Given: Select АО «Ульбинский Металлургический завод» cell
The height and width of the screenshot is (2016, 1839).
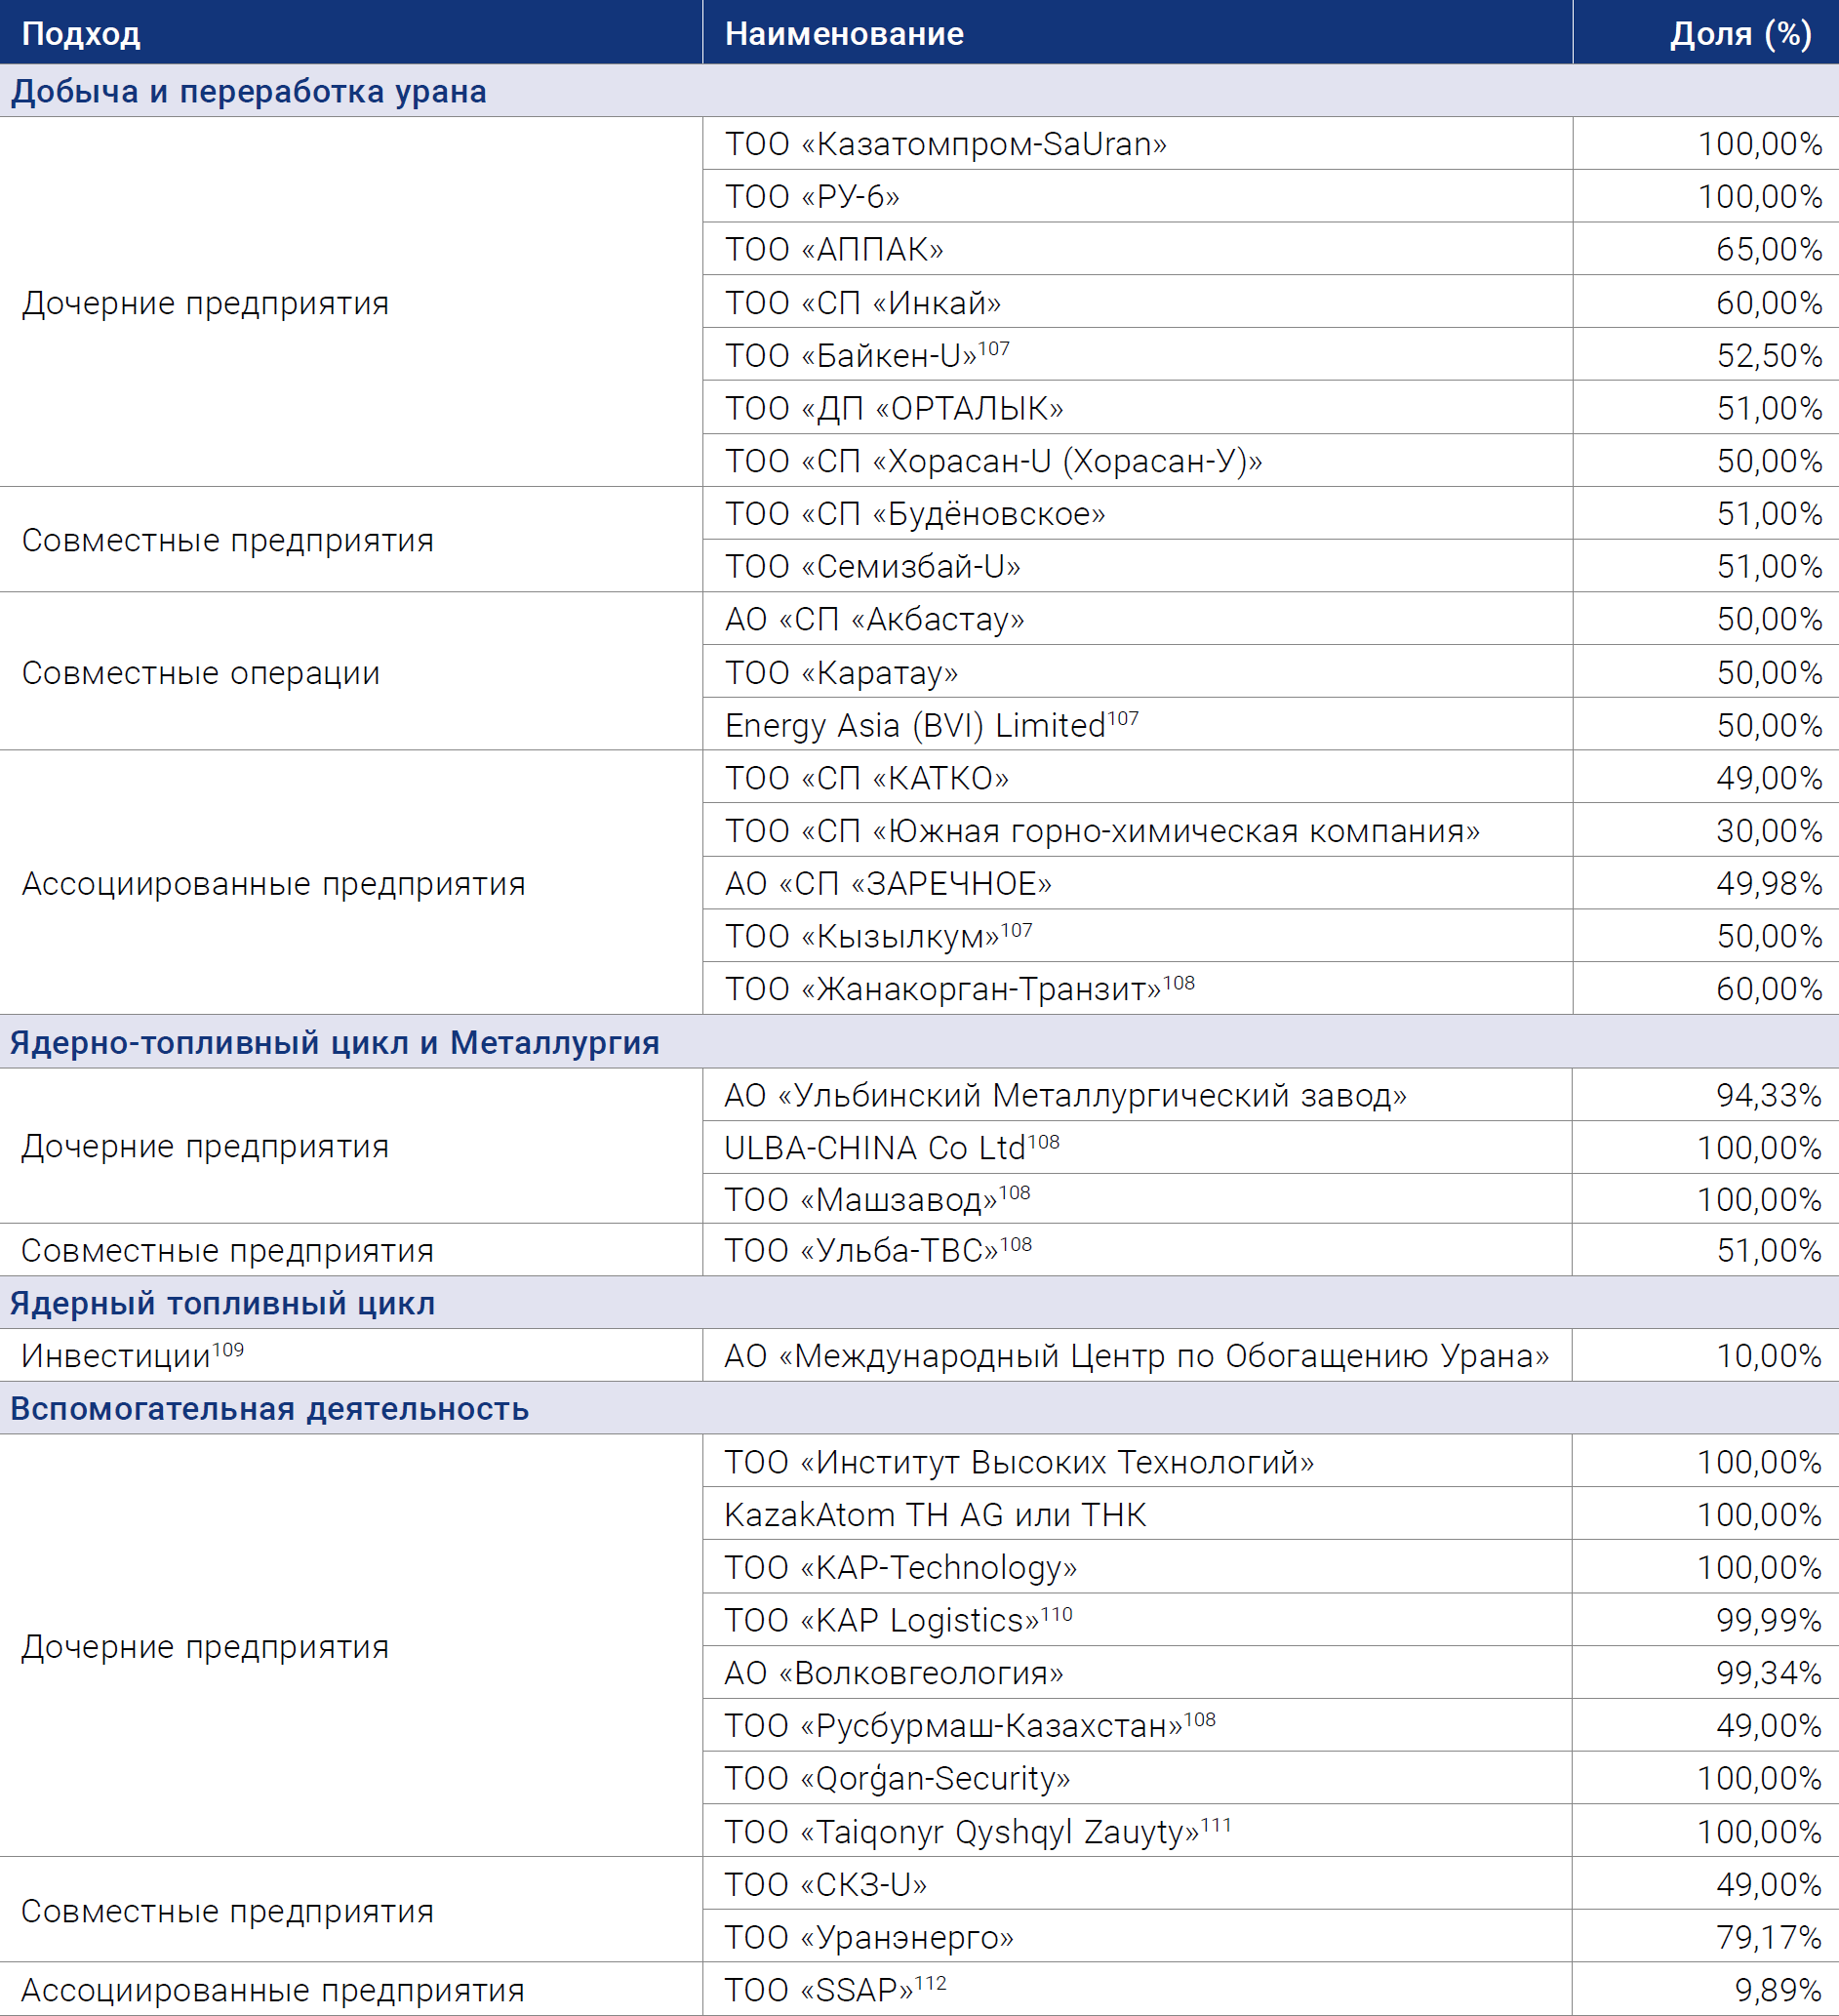Looking at the screenshot, I should 1137,1095.
